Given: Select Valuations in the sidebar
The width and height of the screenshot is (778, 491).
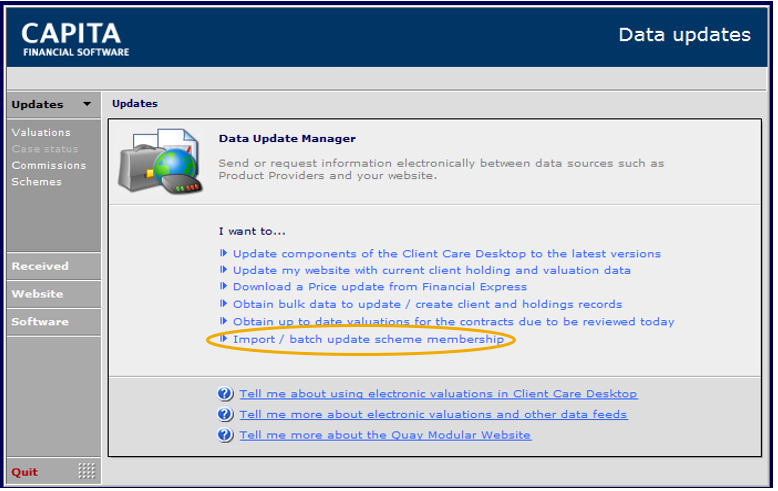Looking at the screenshot, I should (41, 132).
